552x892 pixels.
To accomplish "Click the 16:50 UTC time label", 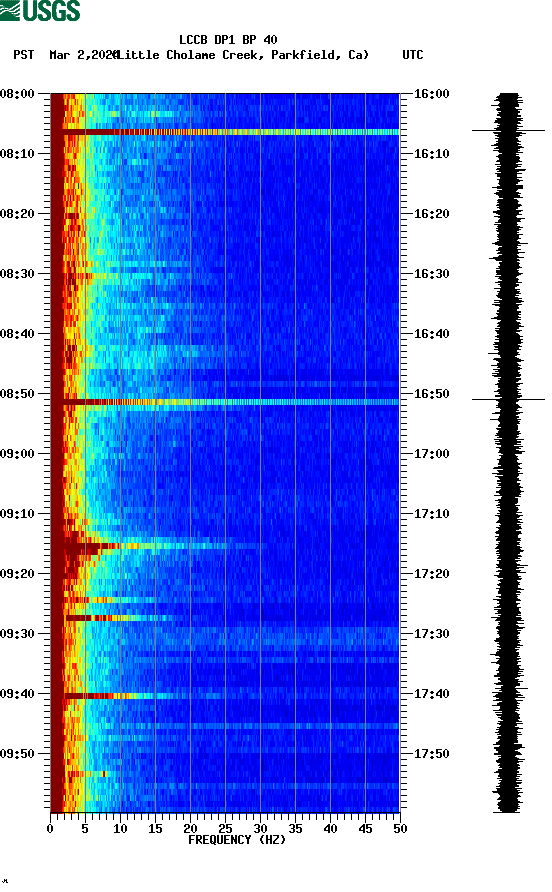I will [x=431, y=394].
